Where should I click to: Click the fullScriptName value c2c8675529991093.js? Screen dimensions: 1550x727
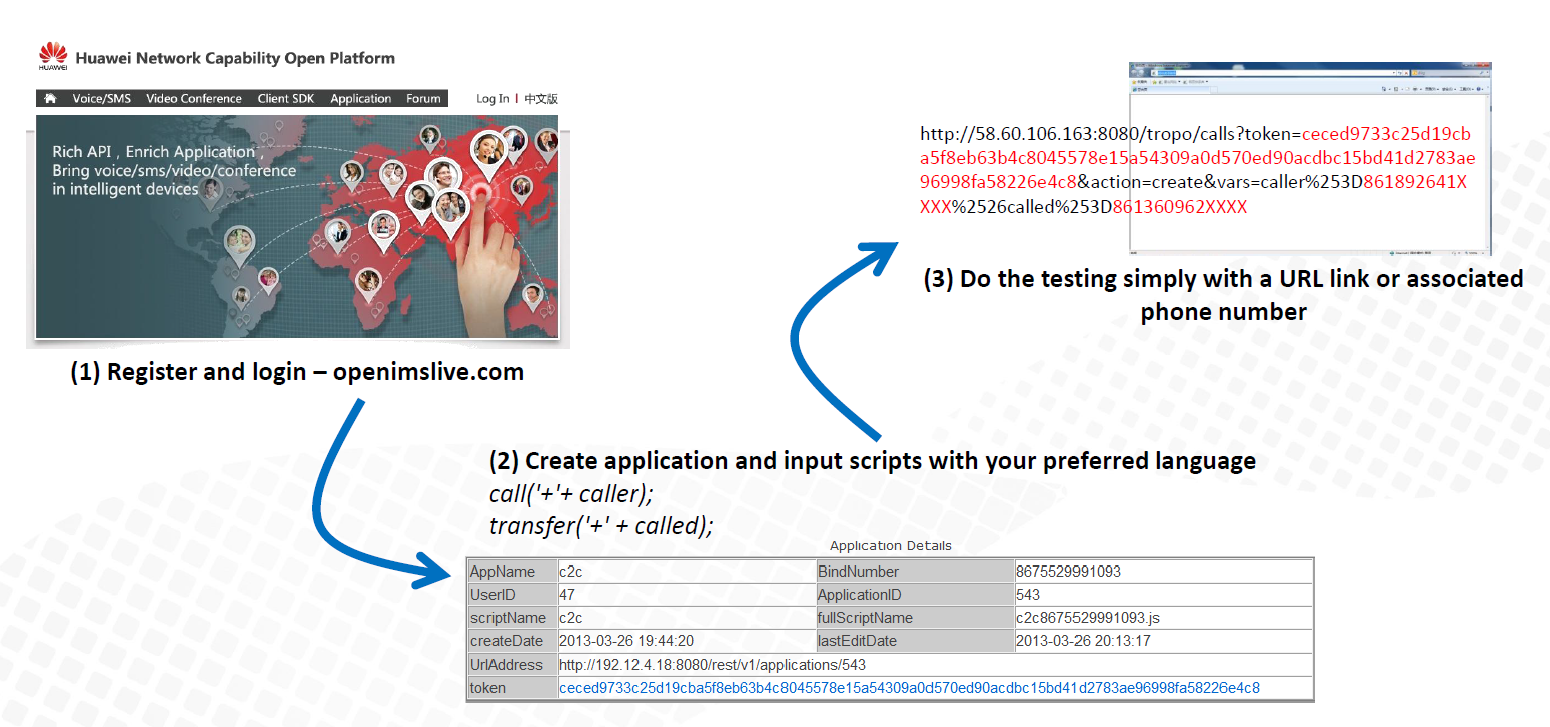click(1086, 618)
